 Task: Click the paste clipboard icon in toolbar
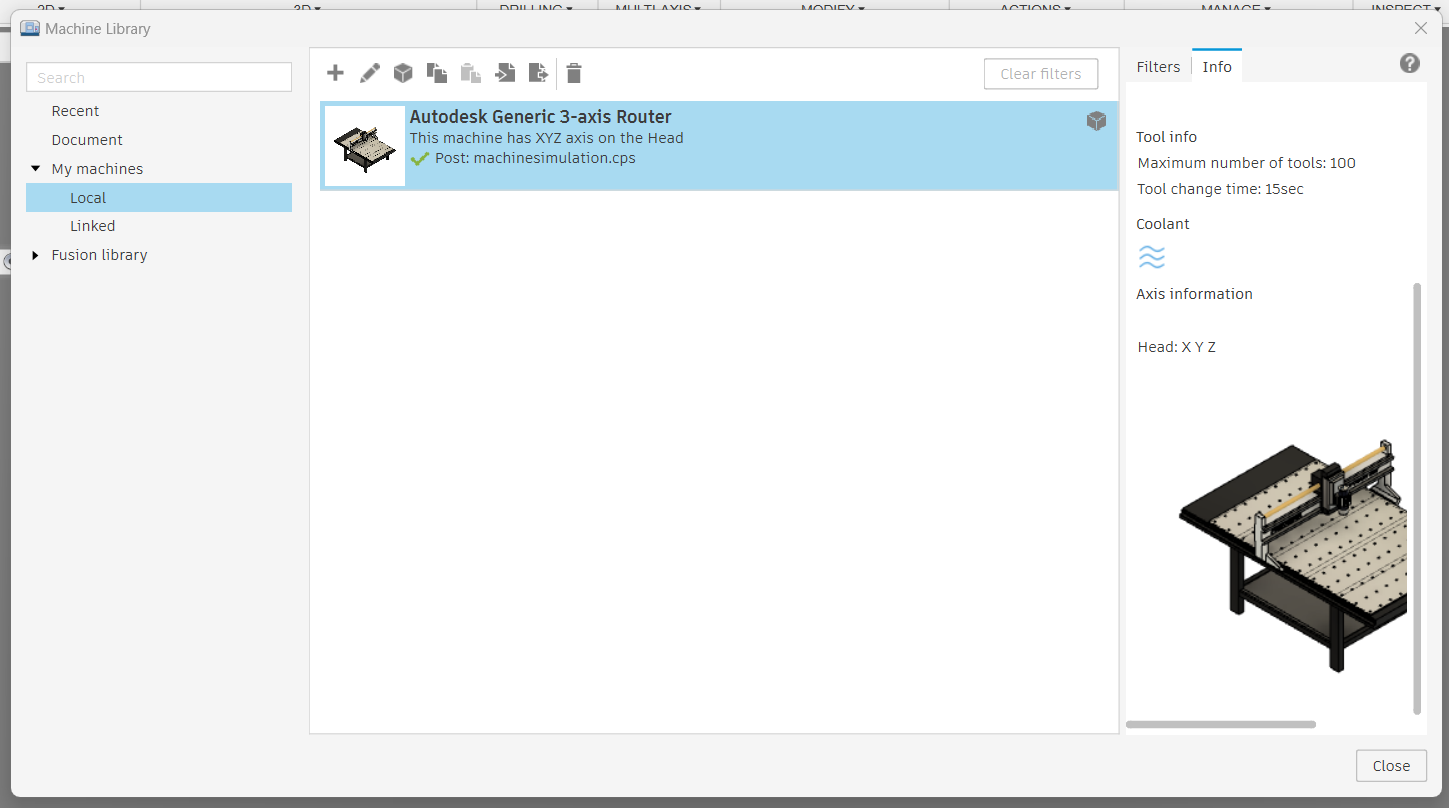[x=471, y=73]
